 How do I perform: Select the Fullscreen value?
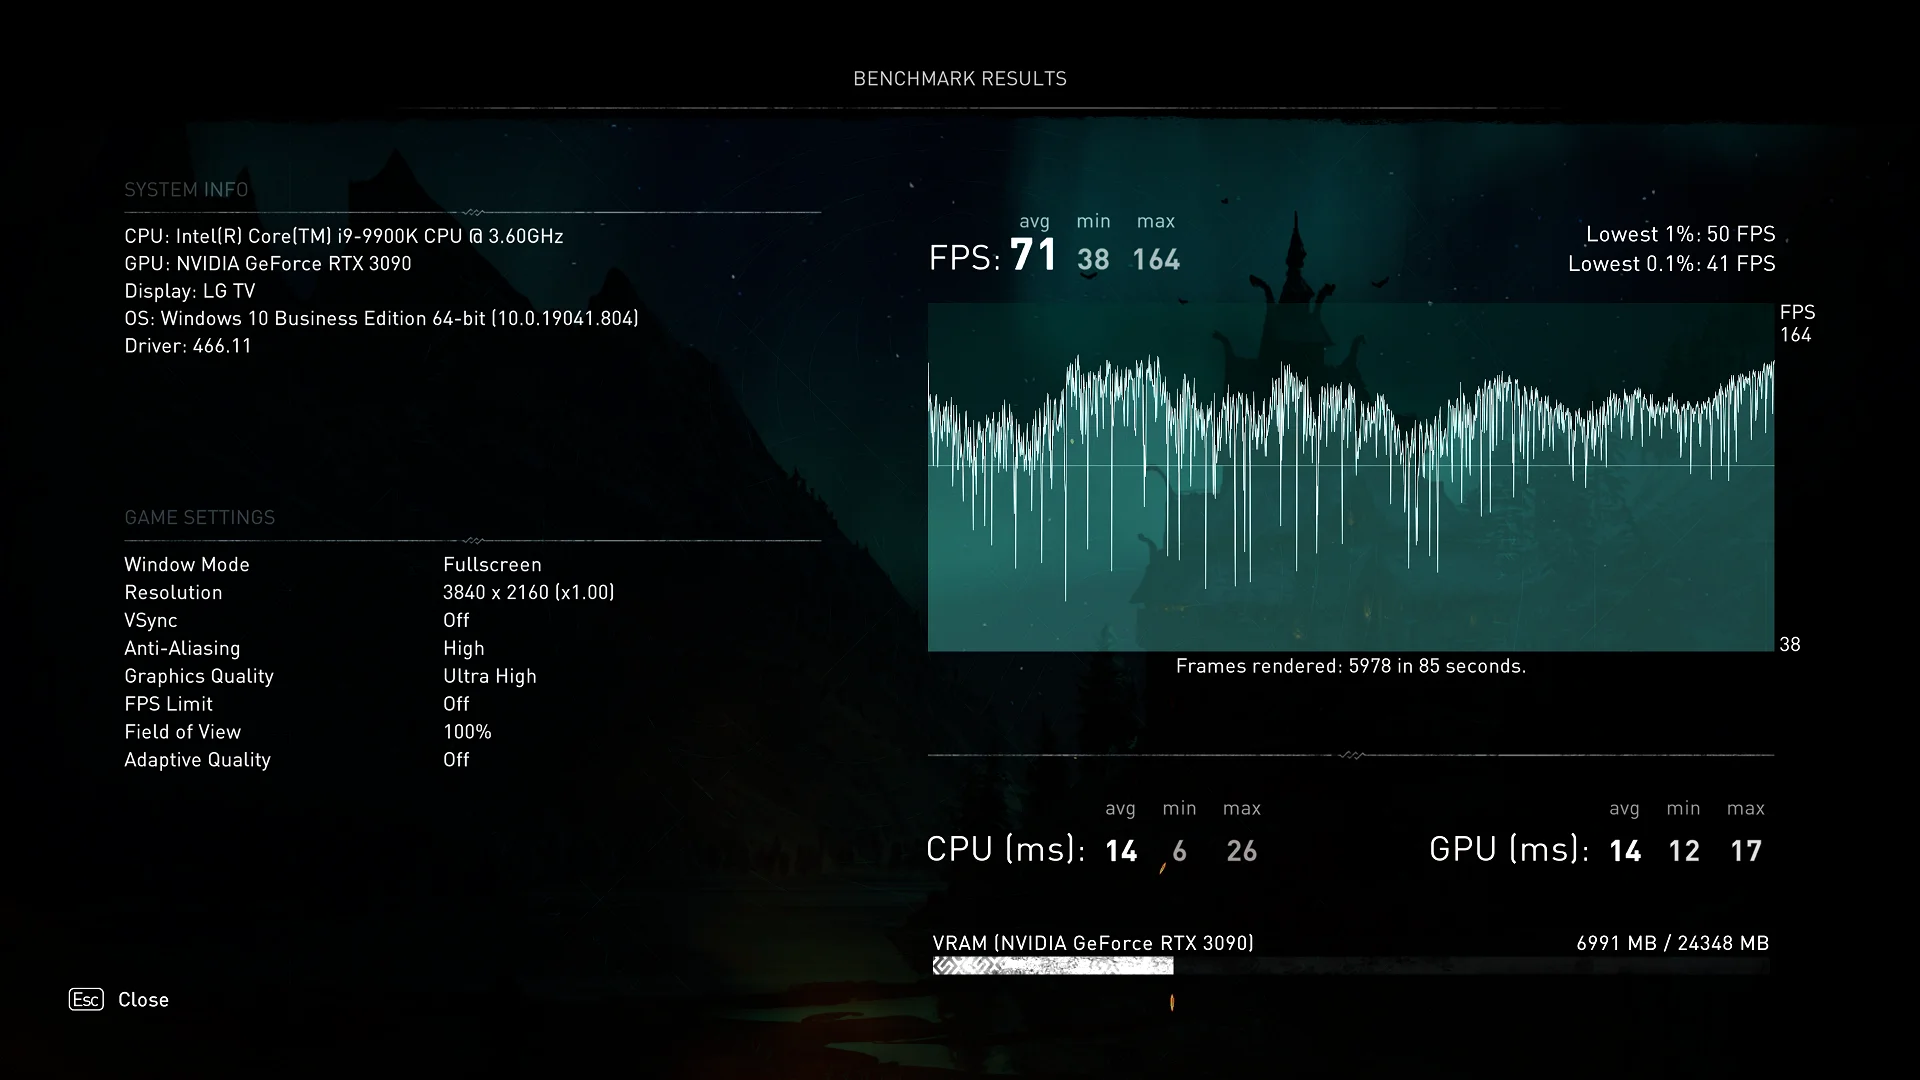(x=492, y=565)
